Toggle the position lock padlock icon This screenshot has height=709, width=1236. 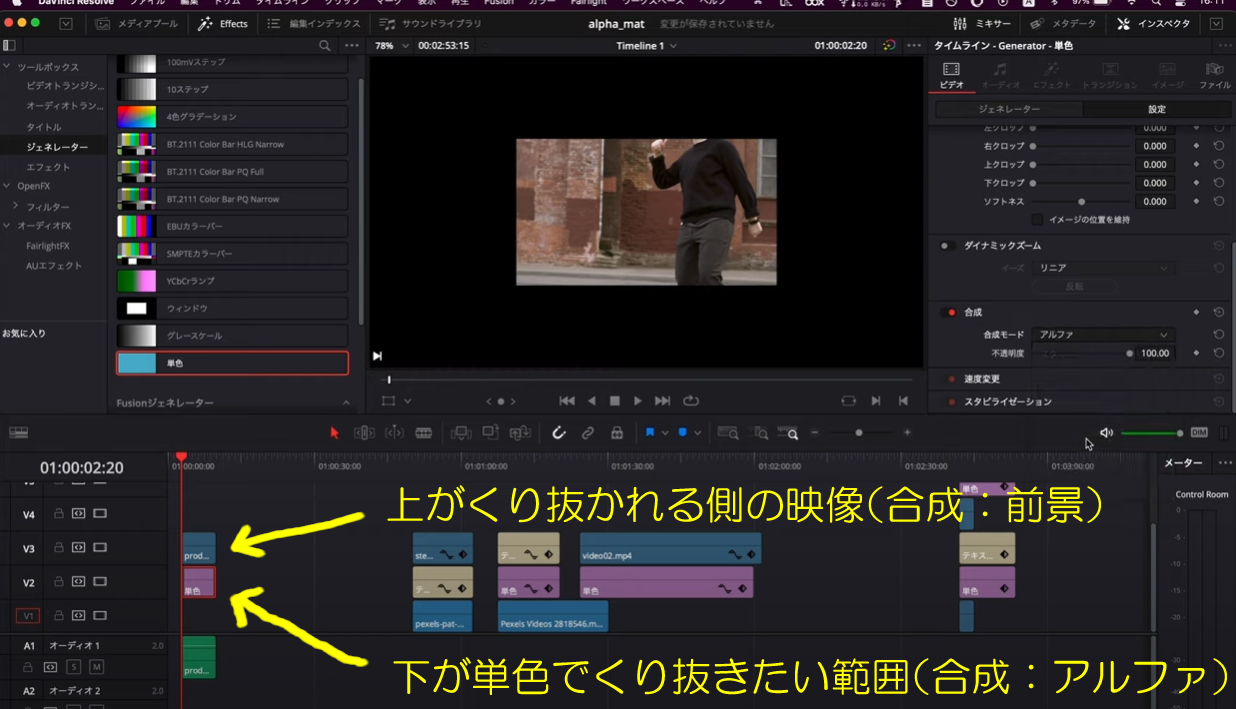tap(617, 433)
